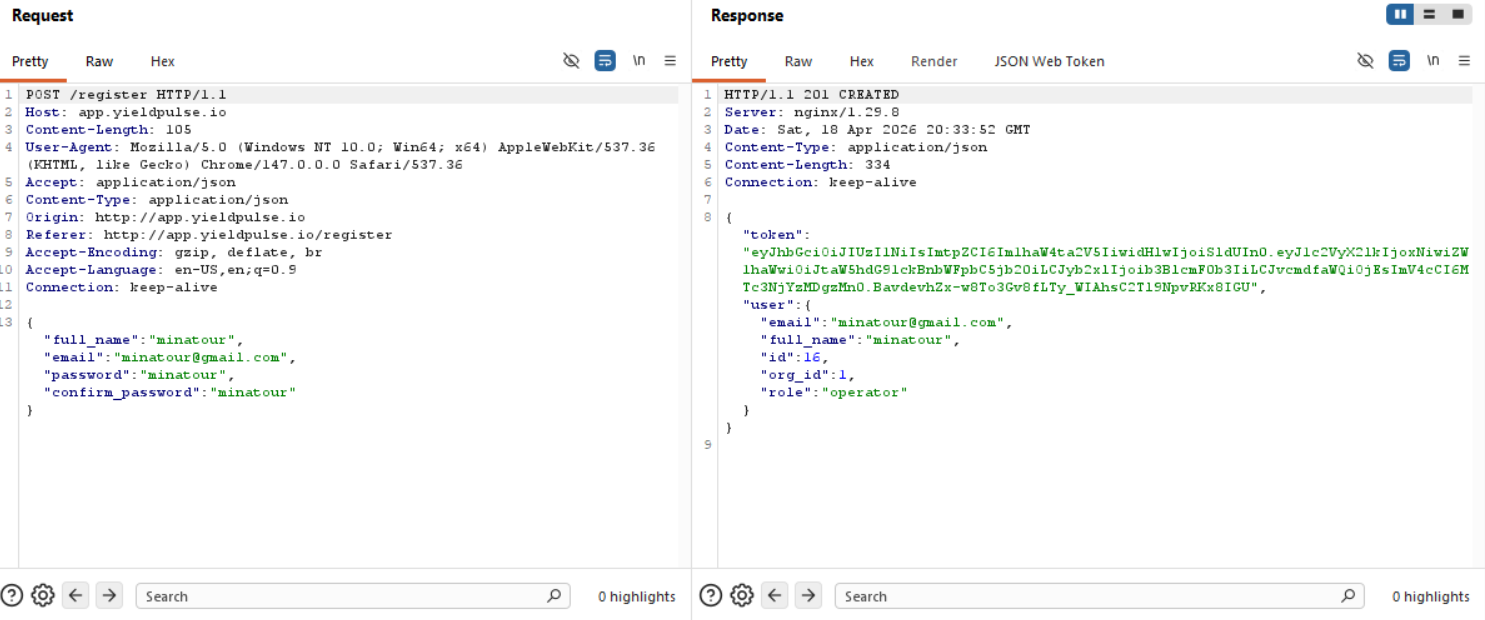The height and width of the screenshot is (620, 1485).
Task: Open the JSON Web Token tab
Action: 1049,61
